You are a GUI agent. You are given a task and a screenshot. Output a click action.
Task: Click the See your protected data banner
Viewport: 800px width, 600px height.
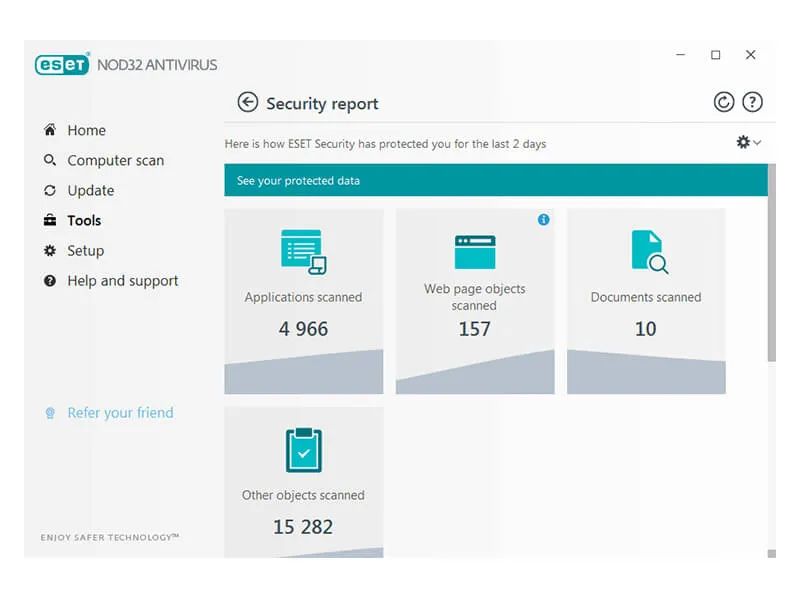point(496,180)
